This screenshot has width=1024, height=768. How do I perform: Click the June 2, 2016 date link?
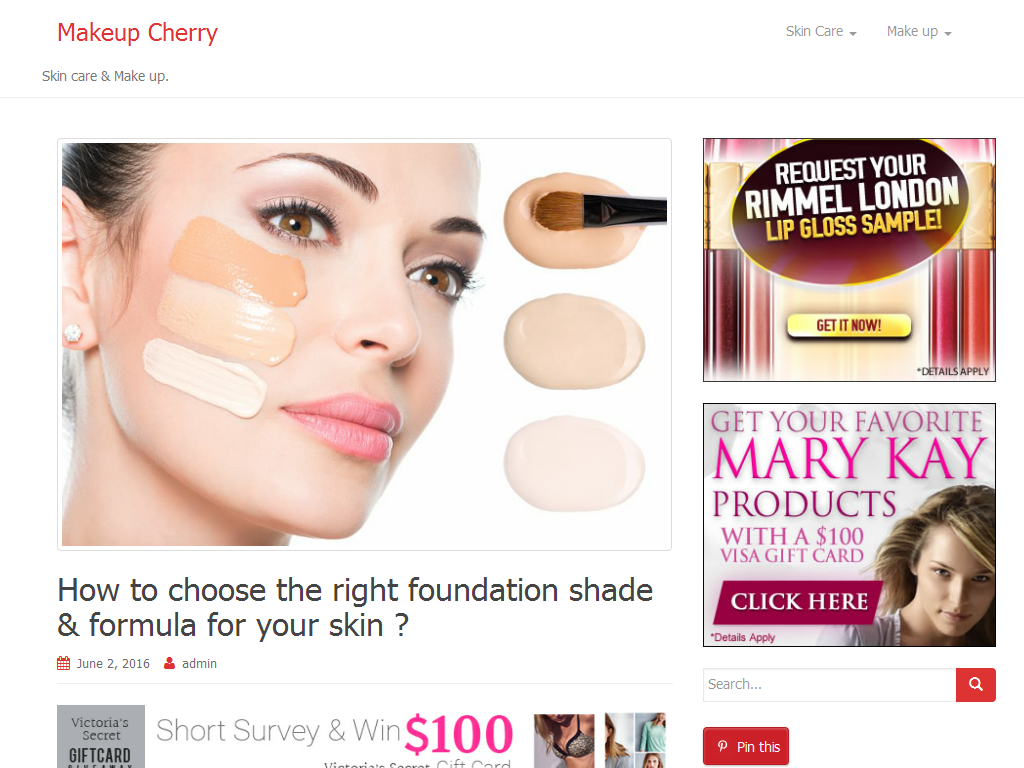113,664
